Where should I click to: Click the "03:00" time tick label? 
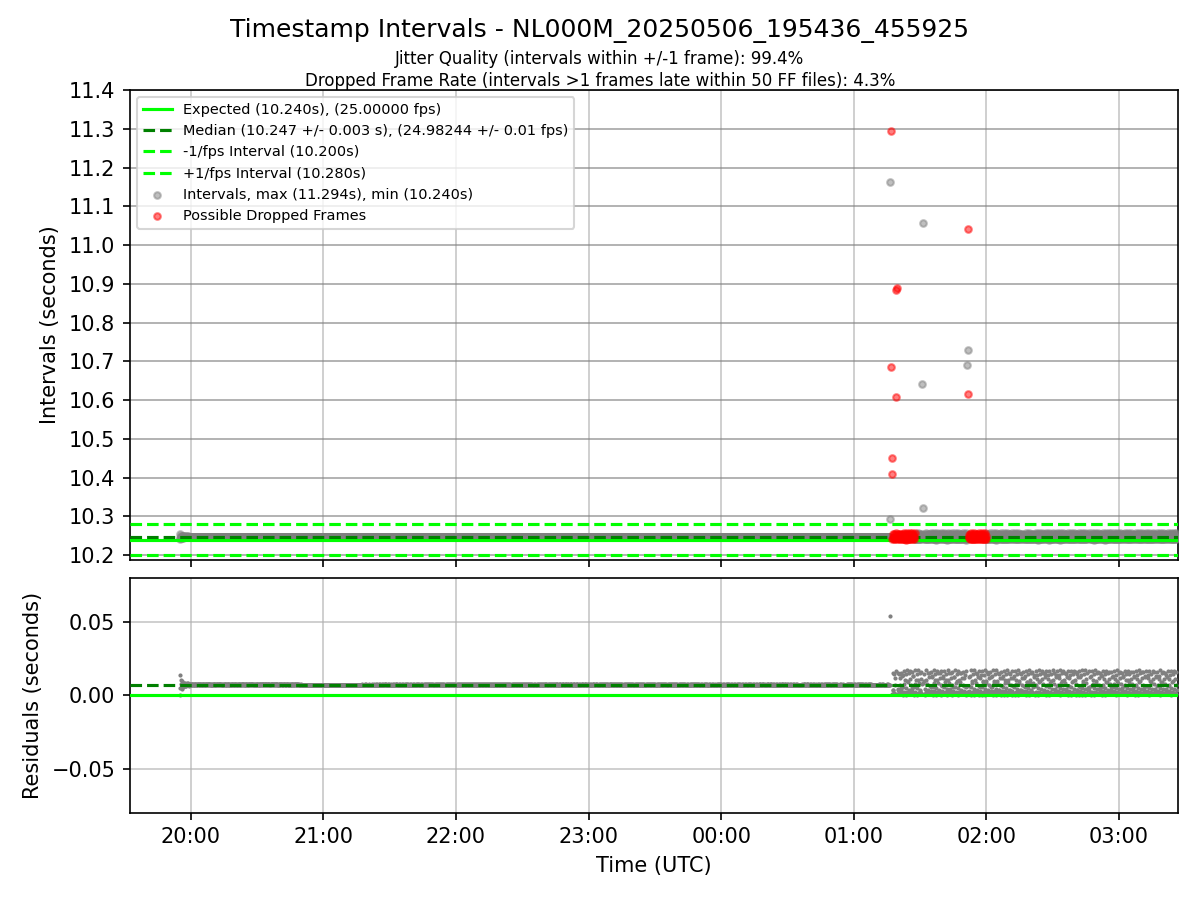point(1118,835)
